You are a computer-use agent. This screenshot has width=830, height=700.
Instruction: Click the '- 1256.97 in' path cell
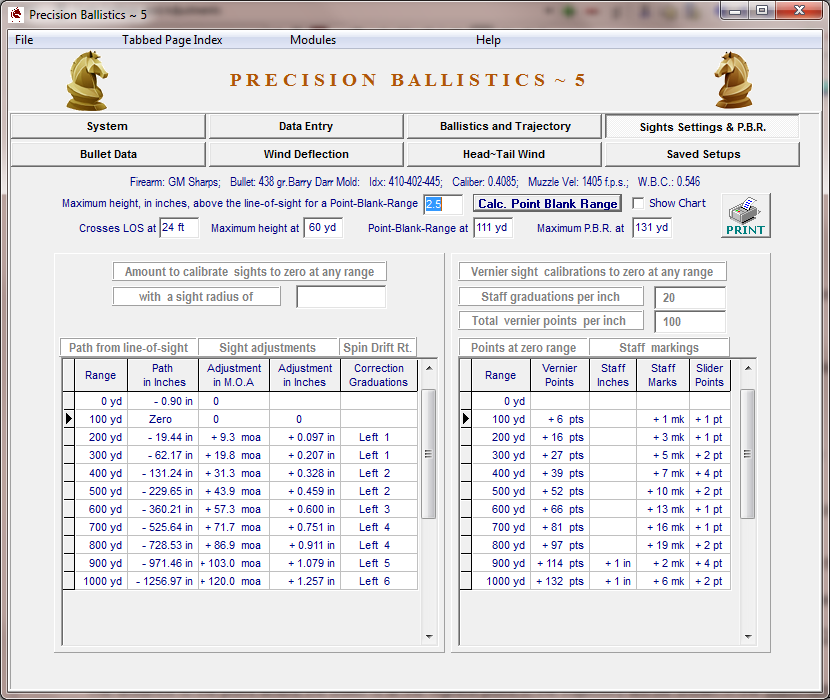163,581
